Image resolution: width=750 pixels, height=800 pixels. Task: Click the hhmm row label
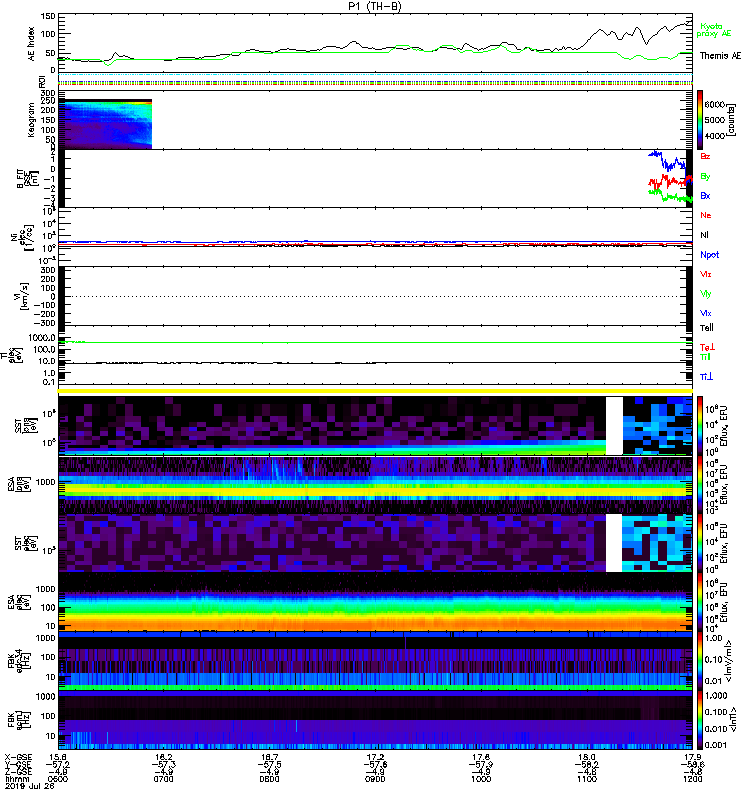coord(16,779)
